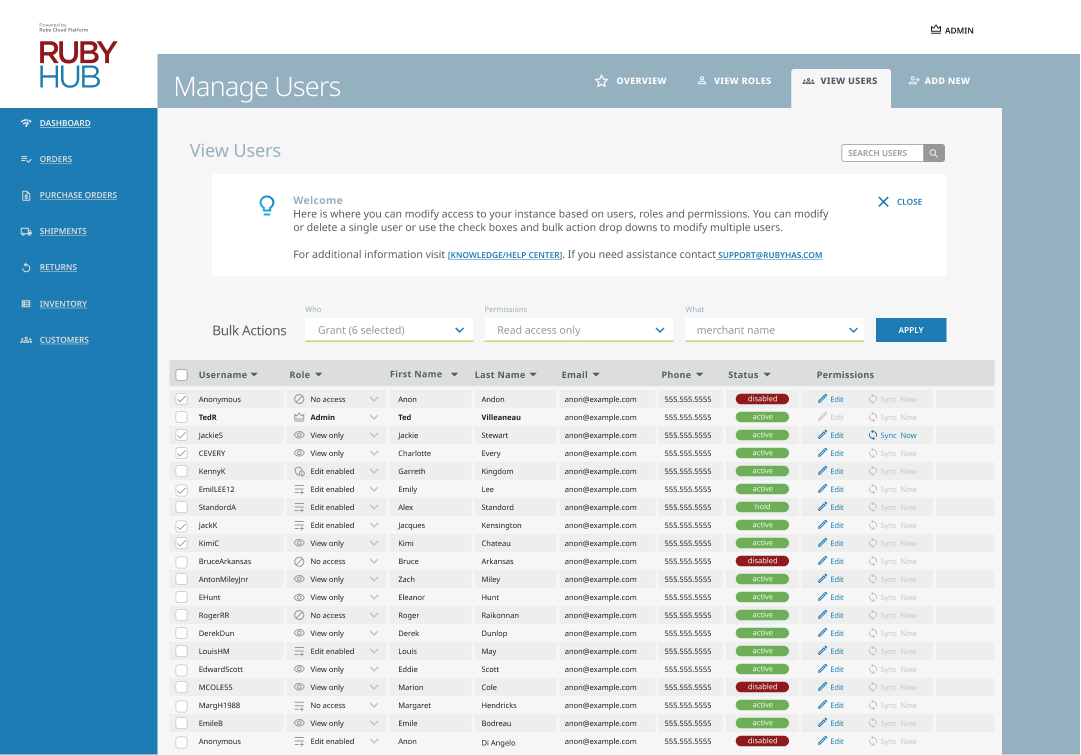Open the Knowledge/Help Center link
The image size is (1081, 755).
pyautogui.click(x=505, y=255)
